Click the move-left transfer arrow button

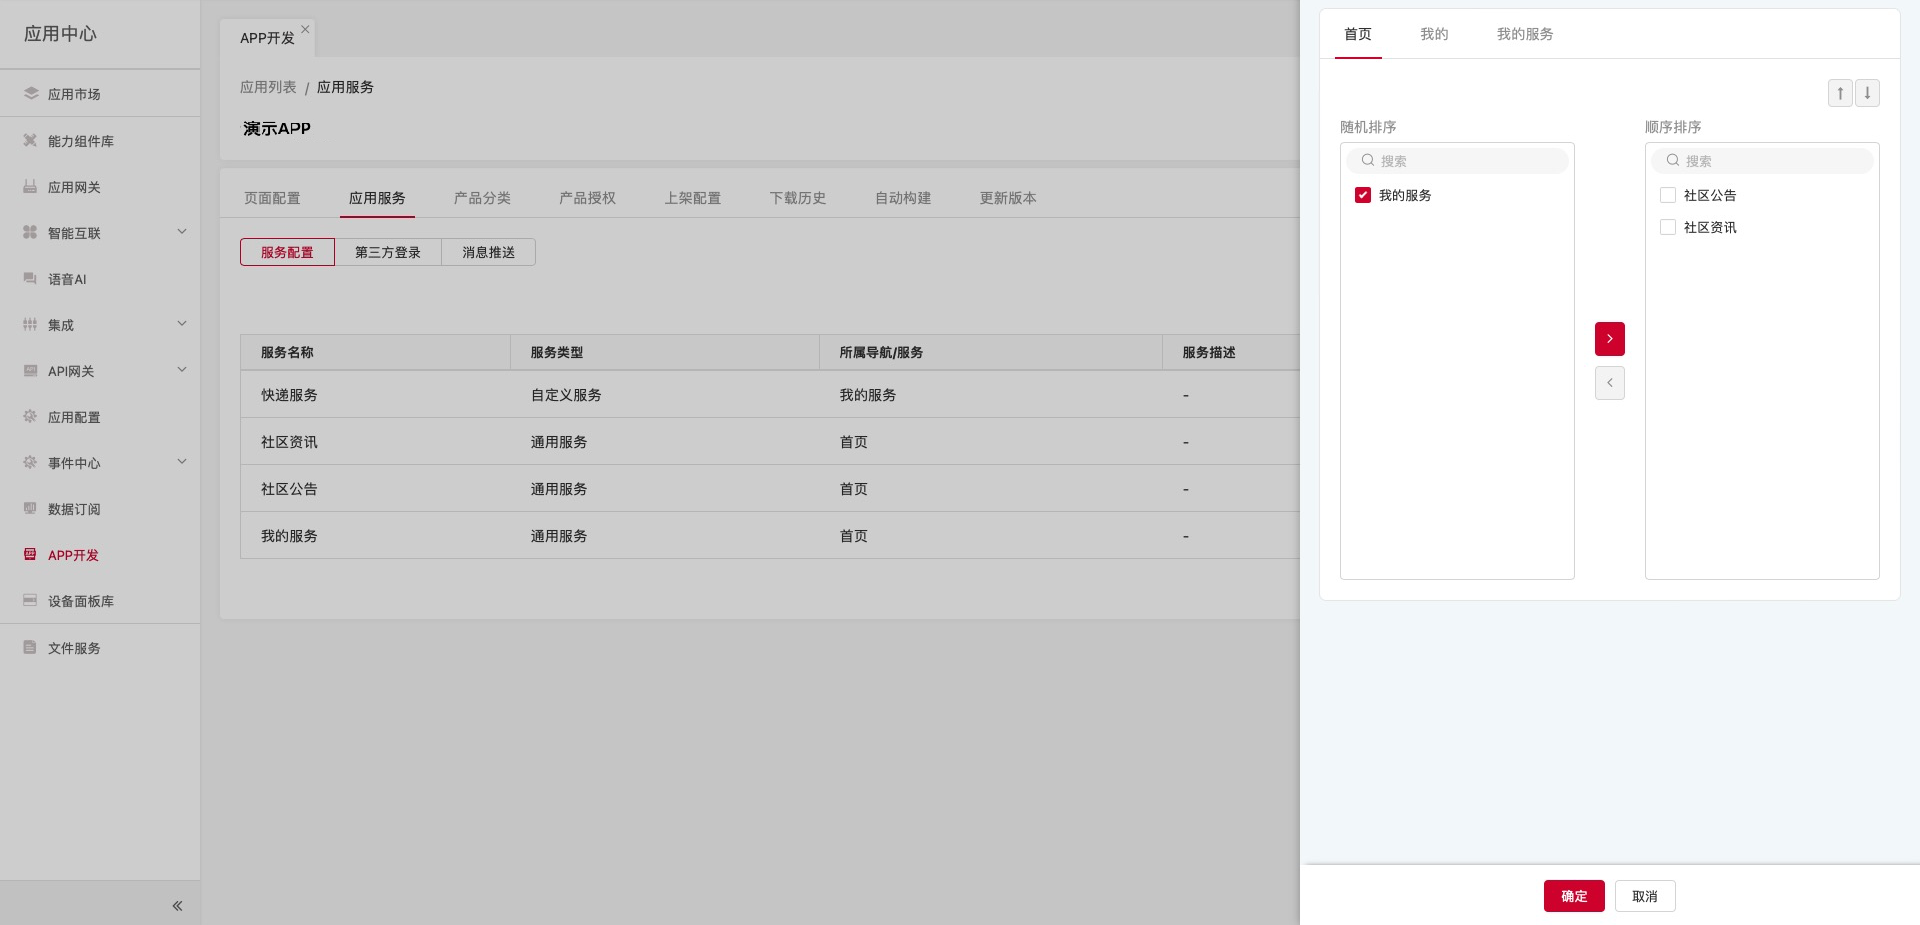pyautogui.click(x=1609, y=383)
